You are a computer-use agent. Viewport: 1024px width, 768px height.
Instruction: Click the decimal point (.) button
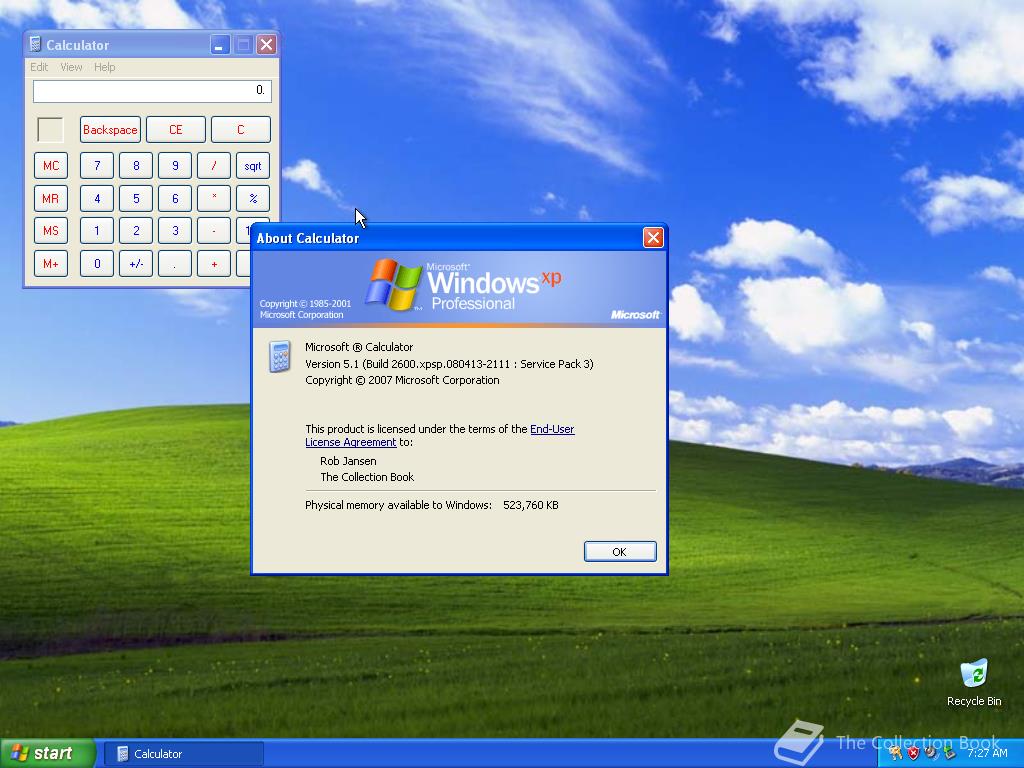click(x=175, y=264)
